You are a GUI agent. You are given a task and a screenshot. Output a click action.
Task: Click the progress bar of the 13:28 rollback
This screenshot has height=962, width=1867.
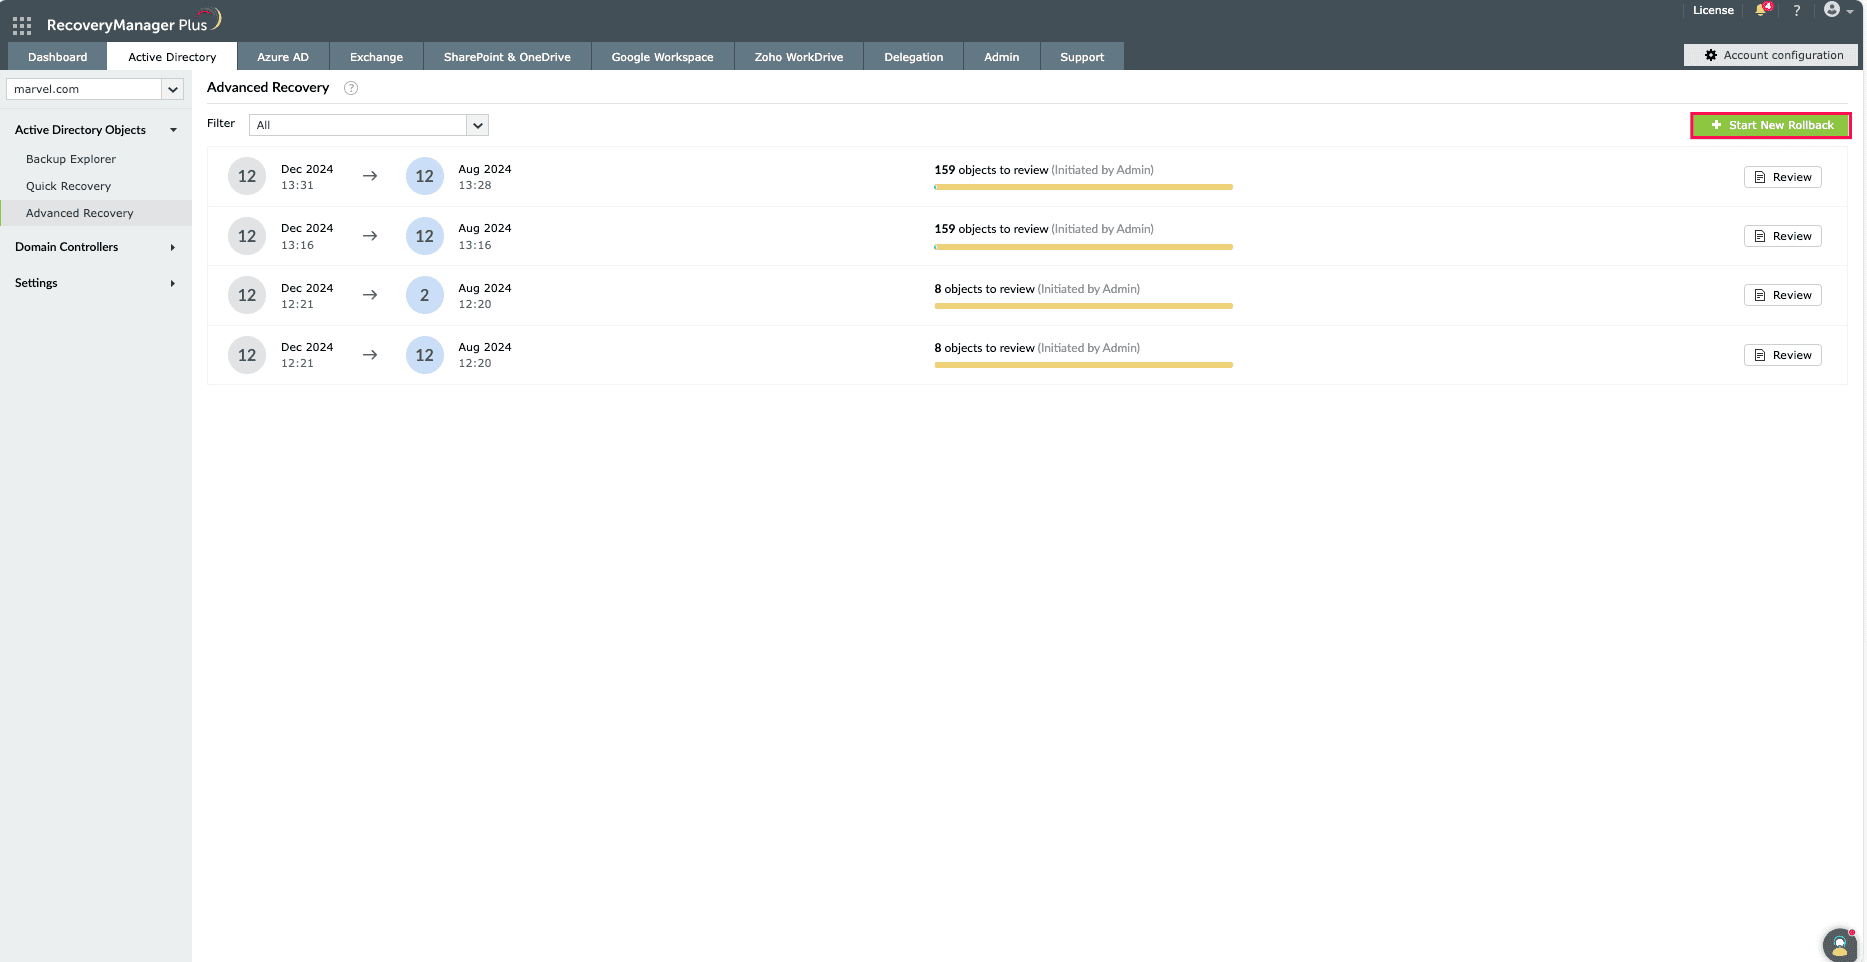point(1083,187)
